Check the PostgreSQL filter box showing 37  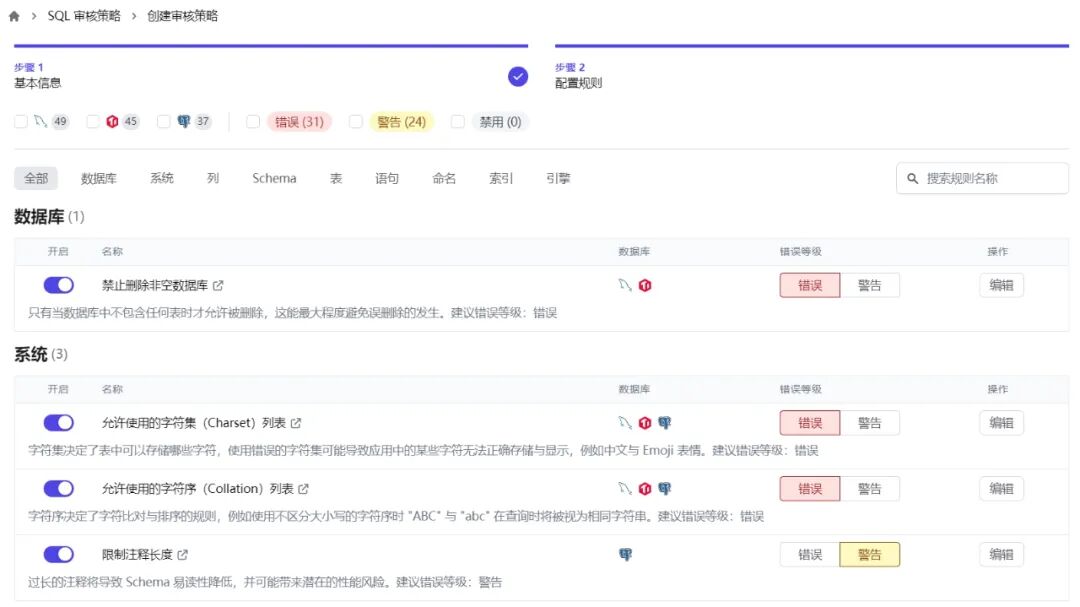tap(164, 122)
